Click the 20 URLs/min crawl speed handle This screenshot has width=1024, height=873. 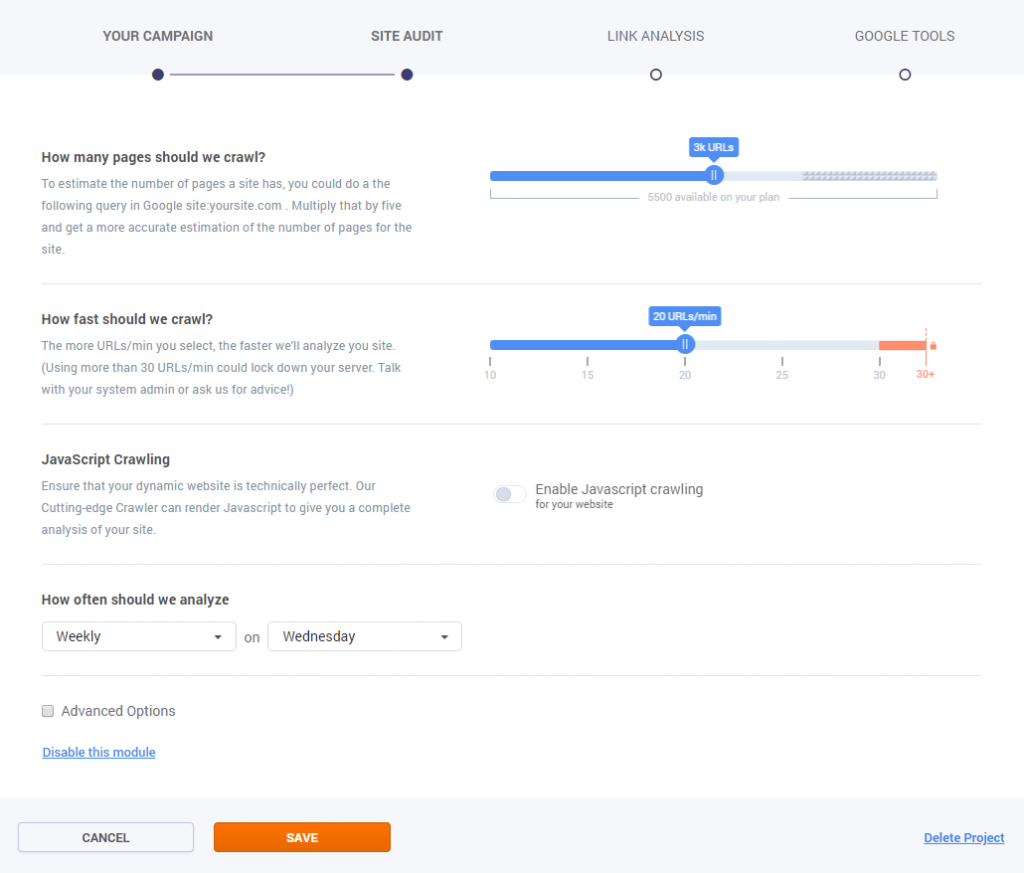(x=684, y=344)
